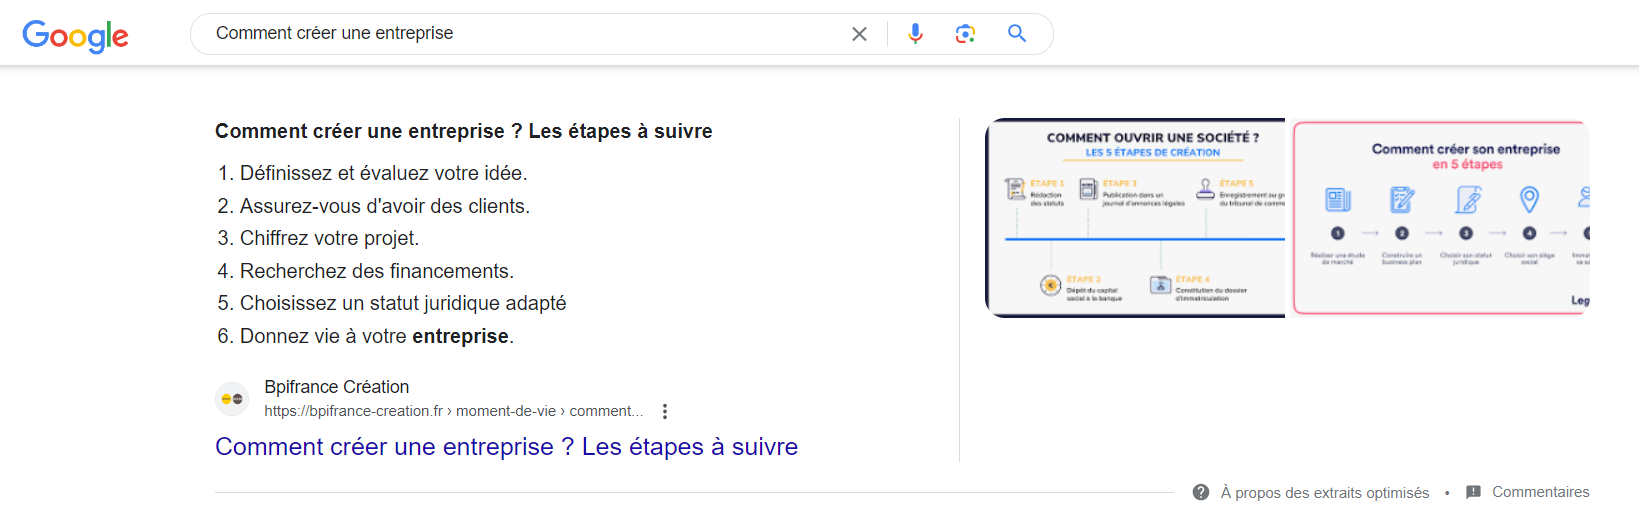This screenshot has height=532, width=1639.
Task: Click the Commentaires link
Action: 1540,492
